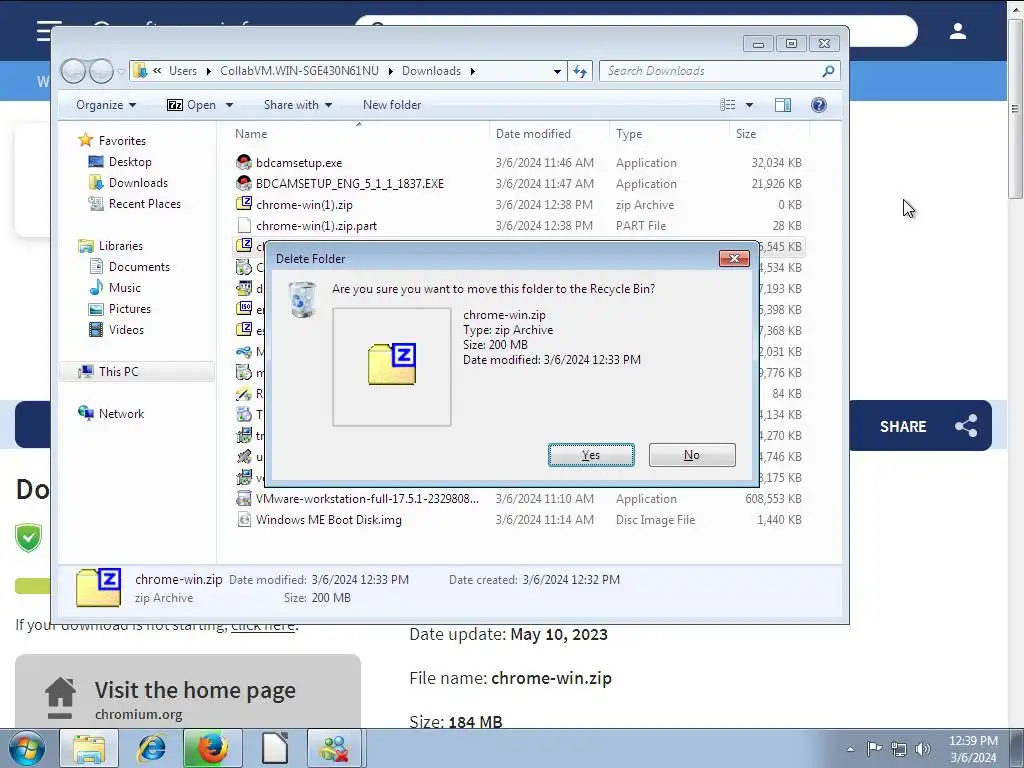
Task: Create a New folder
Action: pos(392,105)
